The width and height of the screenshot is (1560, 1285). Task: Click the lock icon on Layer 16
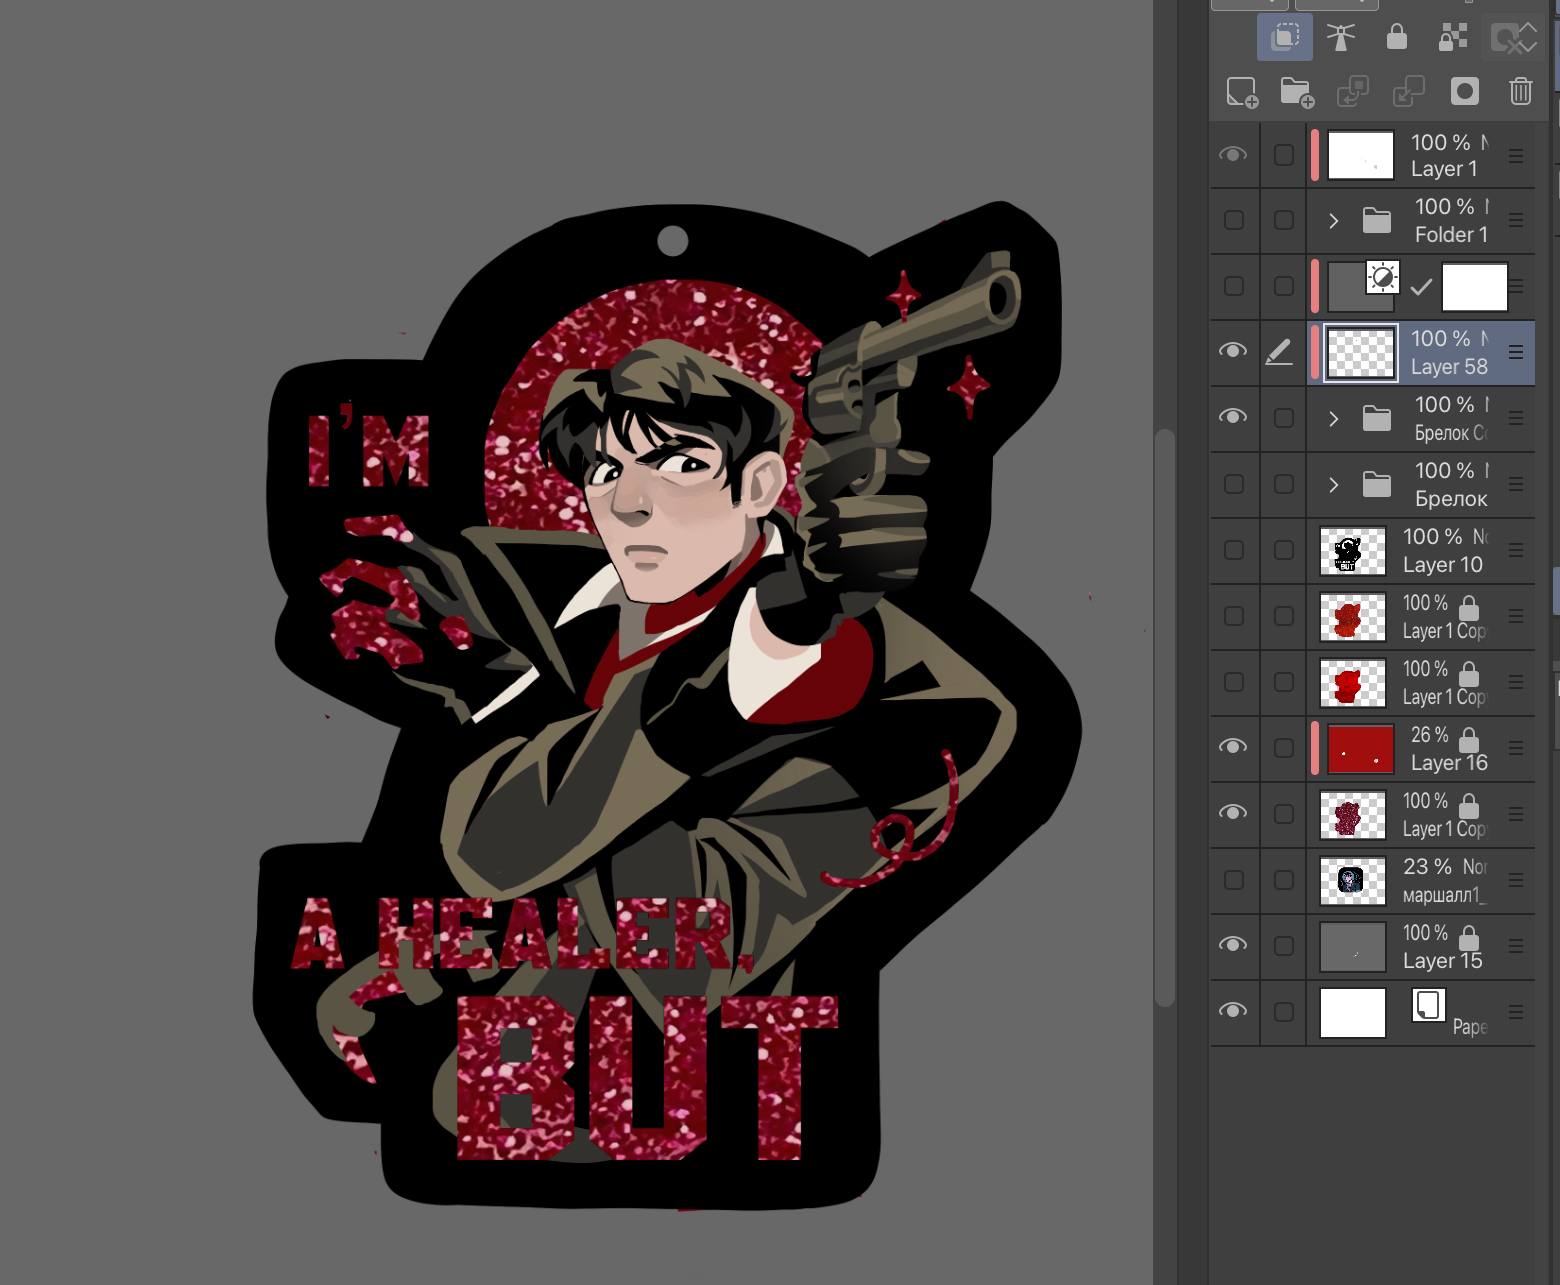[1469, 740]
